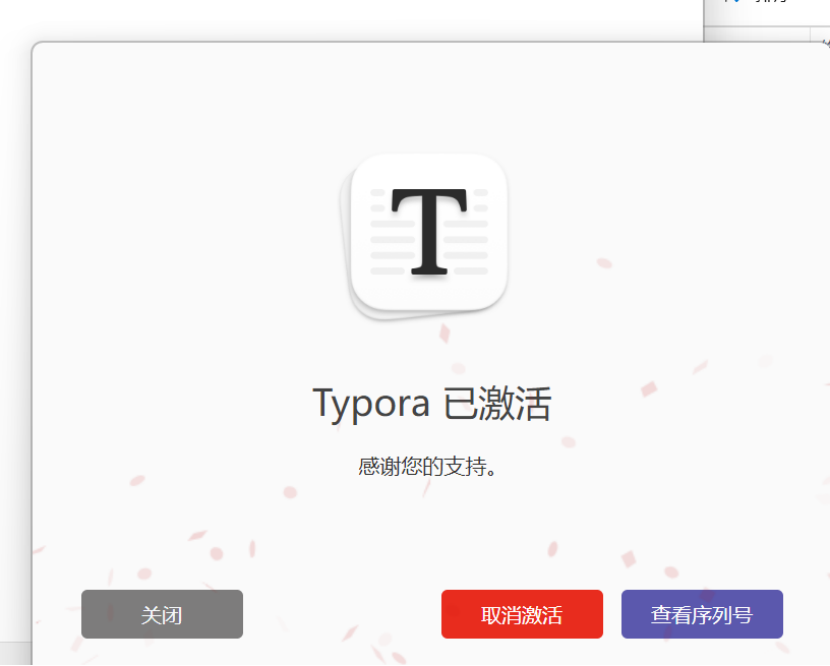Click the '感谢您的支持。' message text
Viewport: 830px width, 666px height.
point(427,466)
